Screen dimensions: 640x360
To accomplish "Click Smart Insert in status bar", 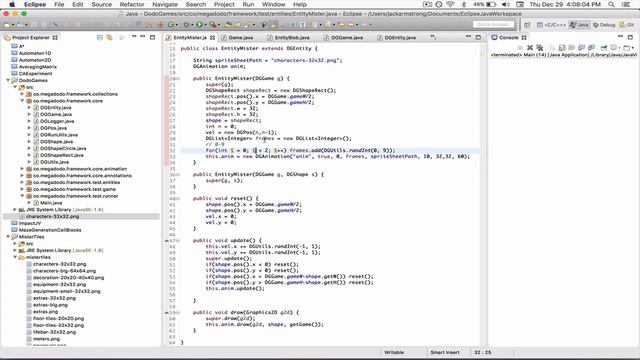I will pyautogui.click(x=444, y=352).
